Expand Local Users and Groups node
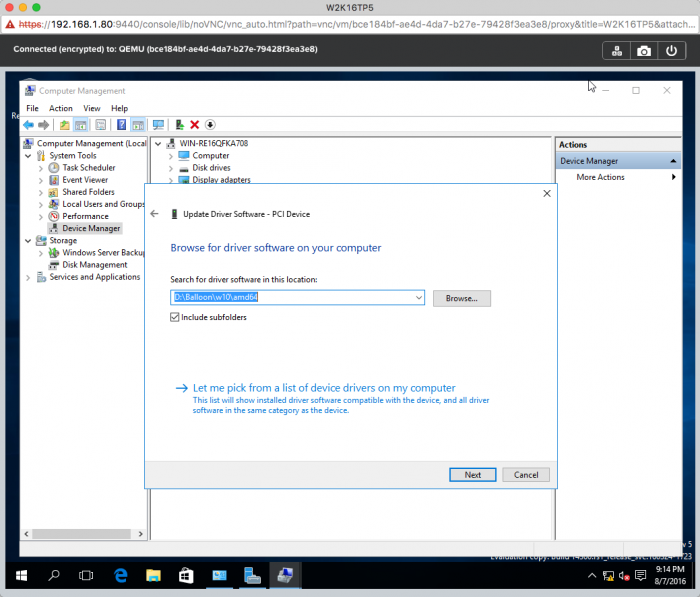700x597 pixels. point(41,205)
